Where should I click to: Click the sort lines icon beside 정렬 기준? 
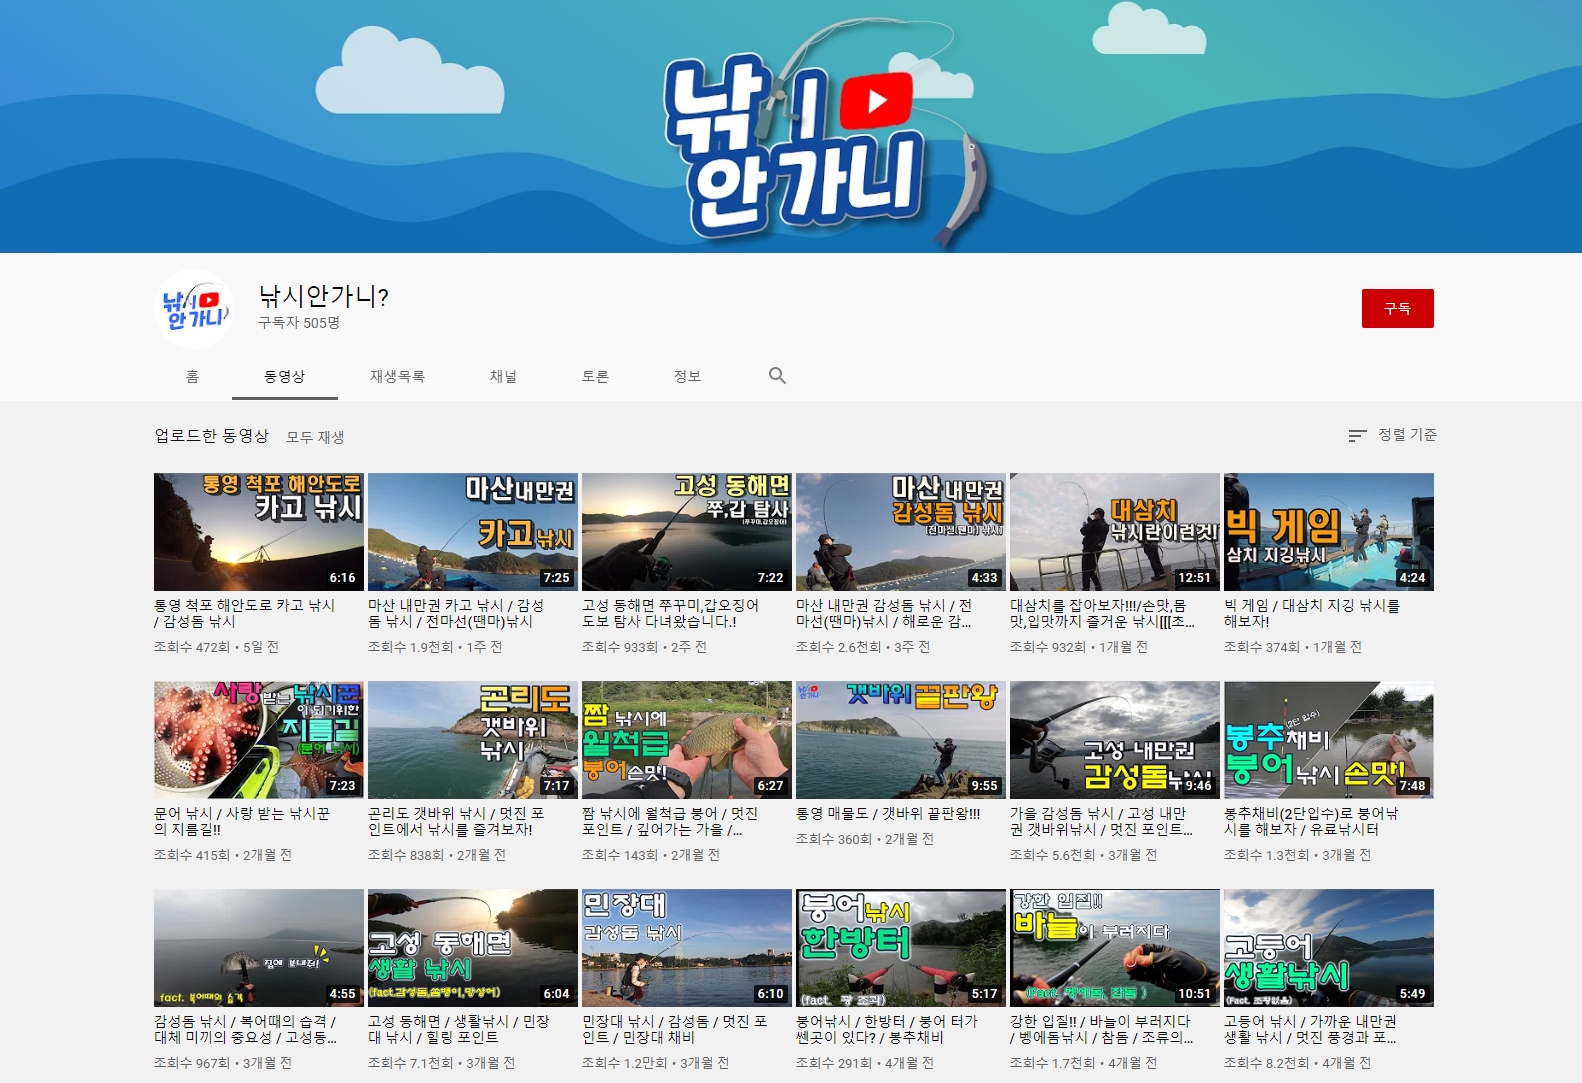1357,435
